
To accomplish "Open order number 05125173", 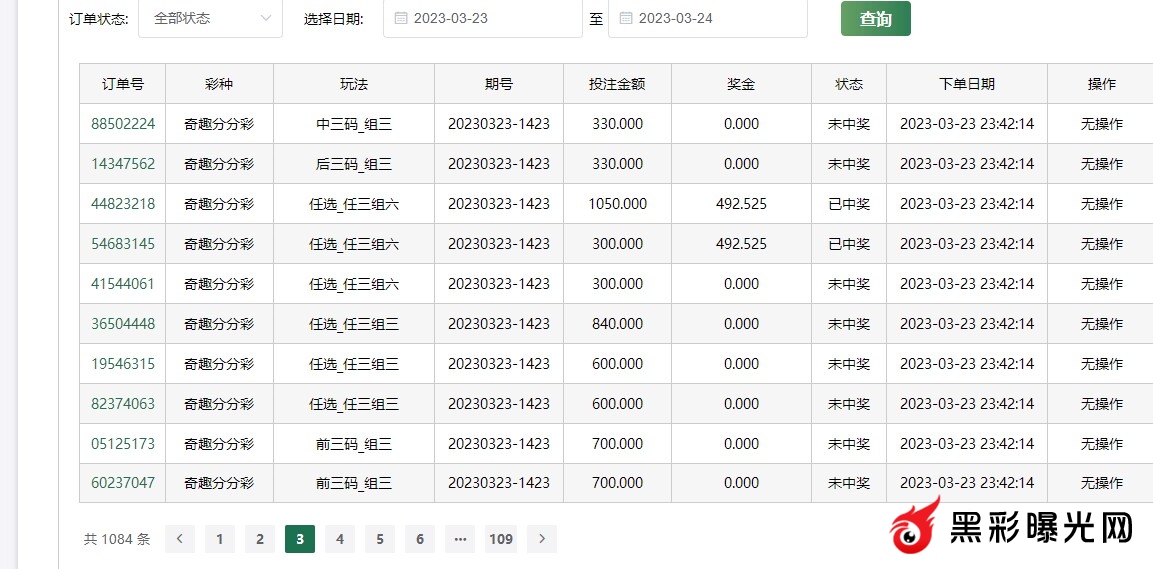I will 123,444.
